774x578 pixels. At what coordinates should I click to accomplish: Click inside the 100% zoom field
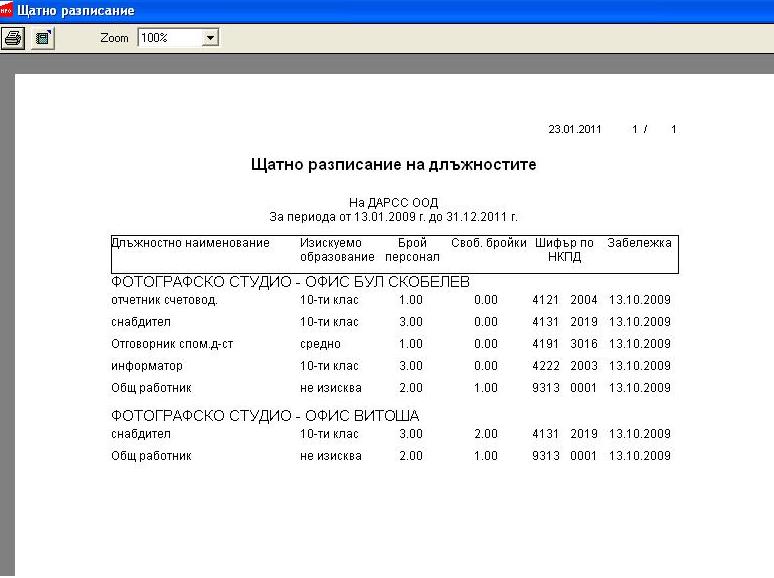point(170,38)
